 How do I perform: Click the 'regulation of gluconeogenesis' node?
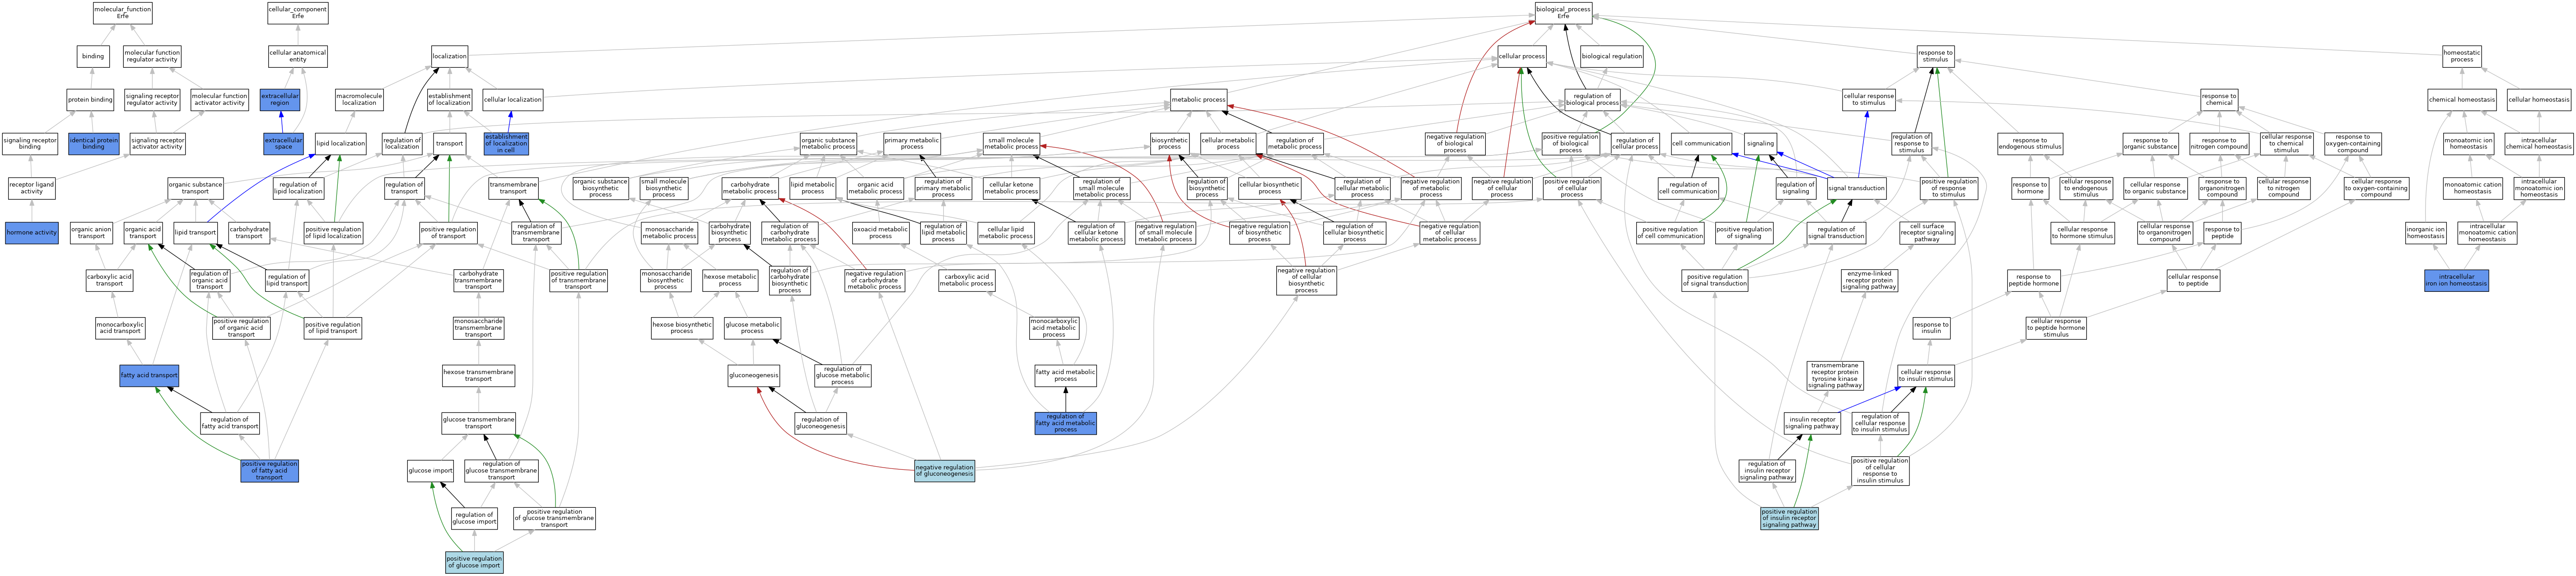click(821, 423)
